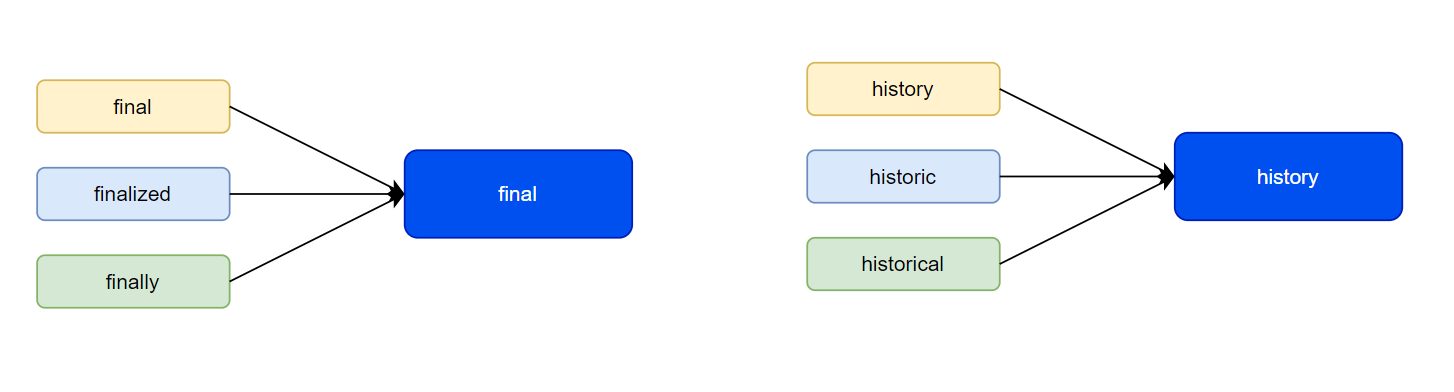The height and width of the screenshot is (392, 1454).
Task: Select the light blue 'finalized' box
Action: coord(133,194)
